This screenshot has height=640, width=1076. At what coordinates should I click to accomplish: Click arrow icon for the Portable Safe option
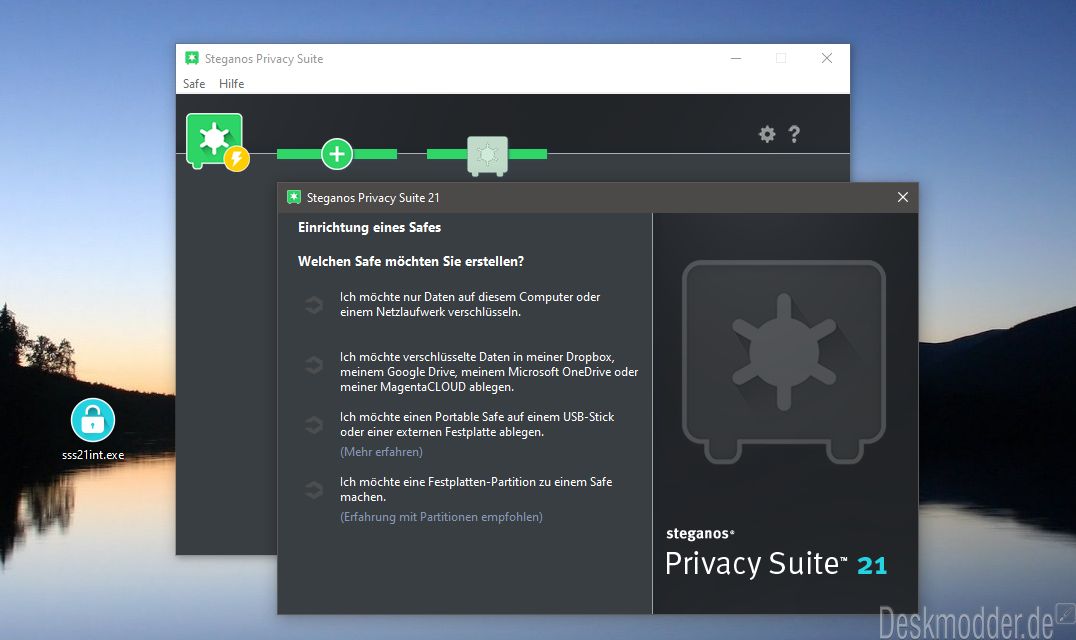point(314,425)
